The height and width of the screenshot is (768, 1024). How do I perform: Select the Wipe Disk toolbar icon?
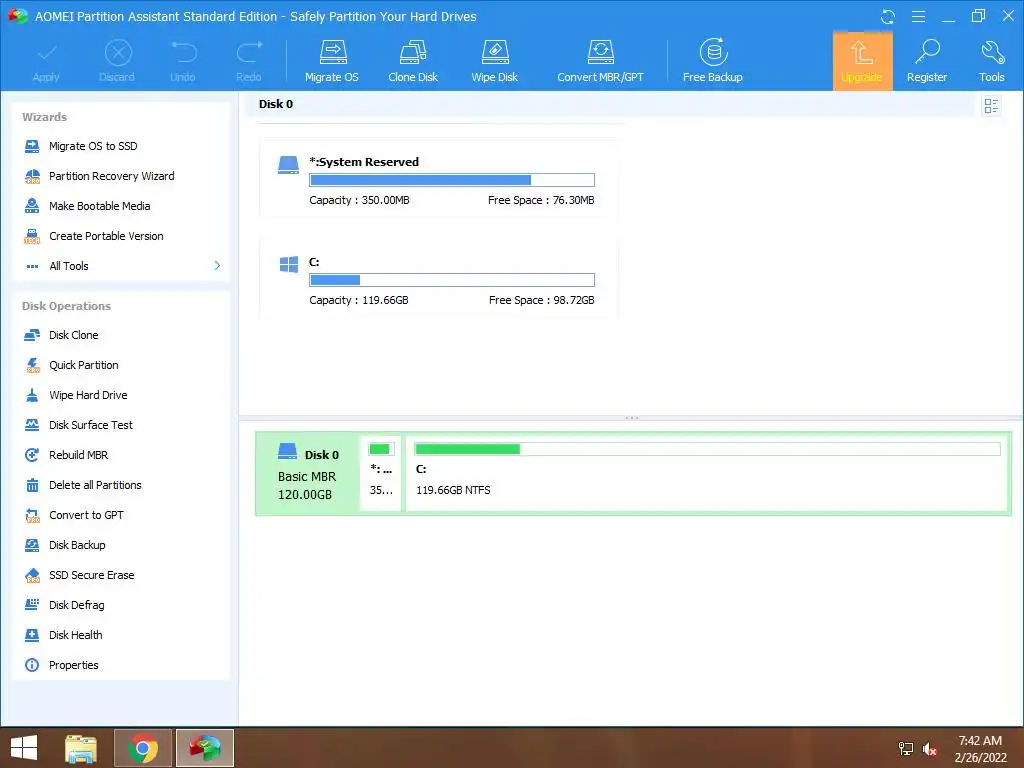(494, 61)
